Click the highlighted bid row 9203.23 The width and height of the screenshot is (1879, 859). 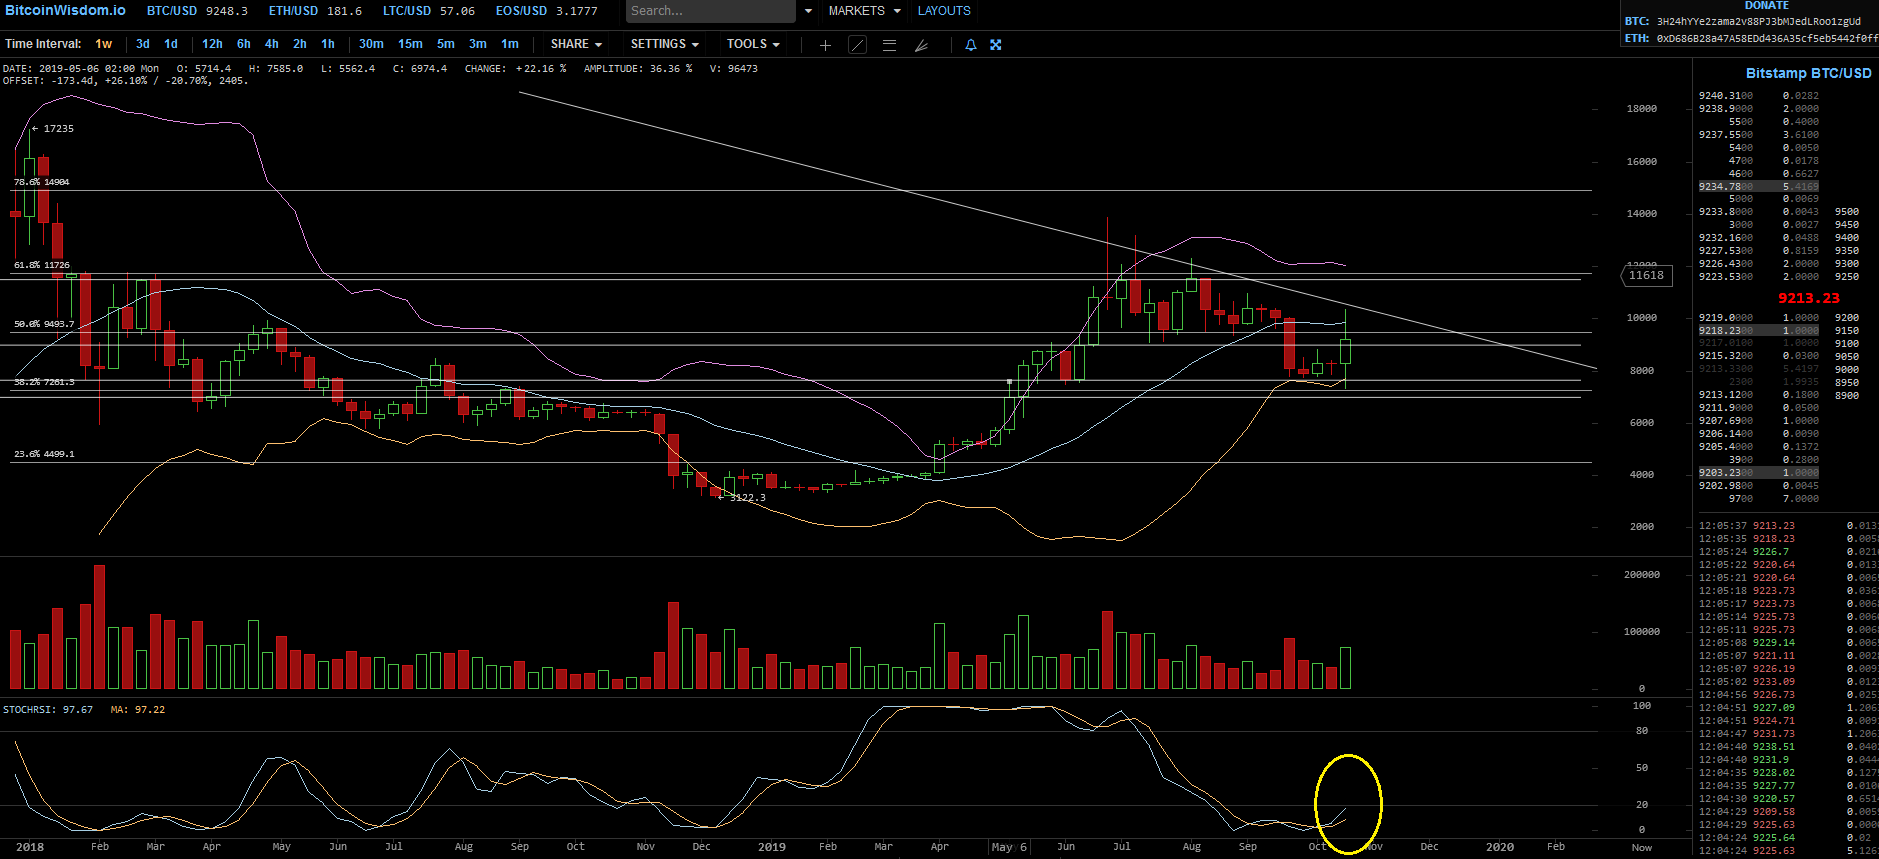click(1758, 473)
